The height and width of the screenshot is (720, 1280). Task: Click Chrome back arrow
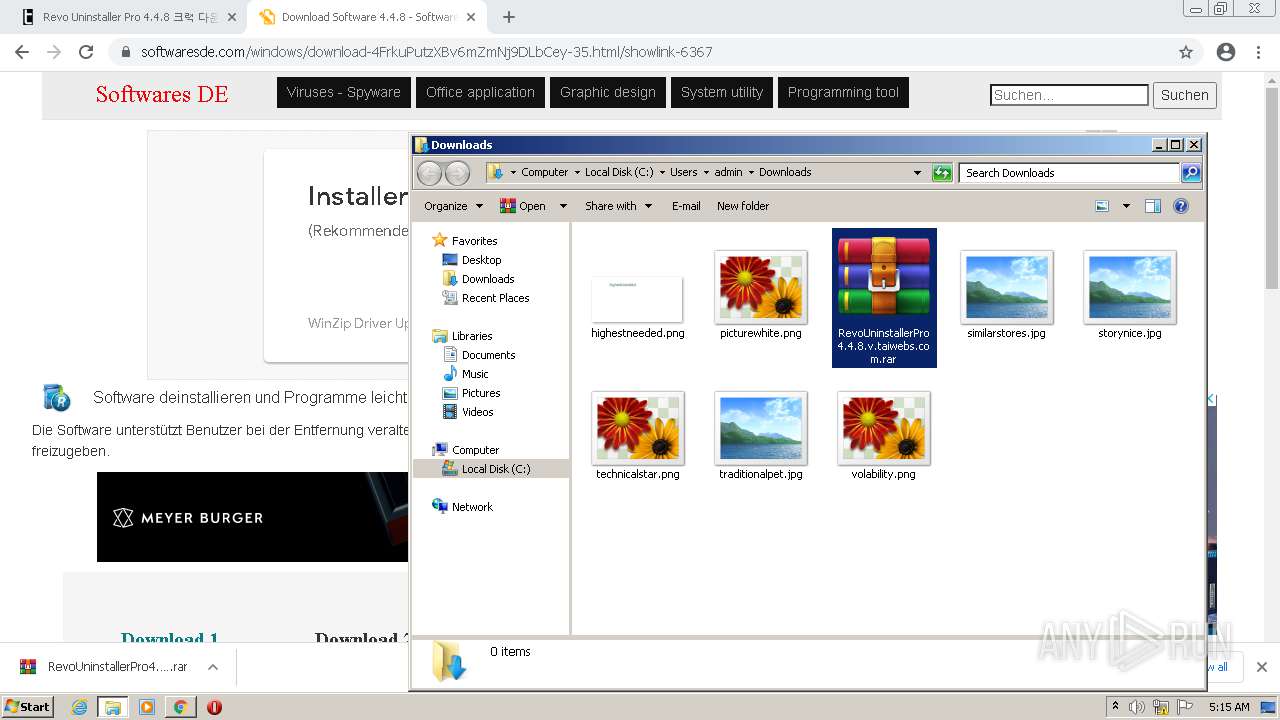tap(22, 52)
